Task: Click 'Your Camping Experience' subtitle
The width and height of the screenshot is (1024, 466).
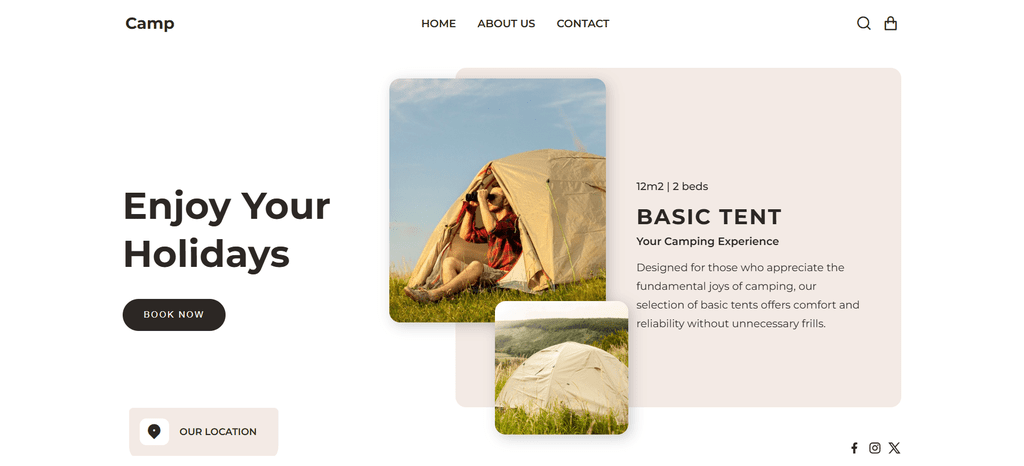Action: click(x=707, y=241)
